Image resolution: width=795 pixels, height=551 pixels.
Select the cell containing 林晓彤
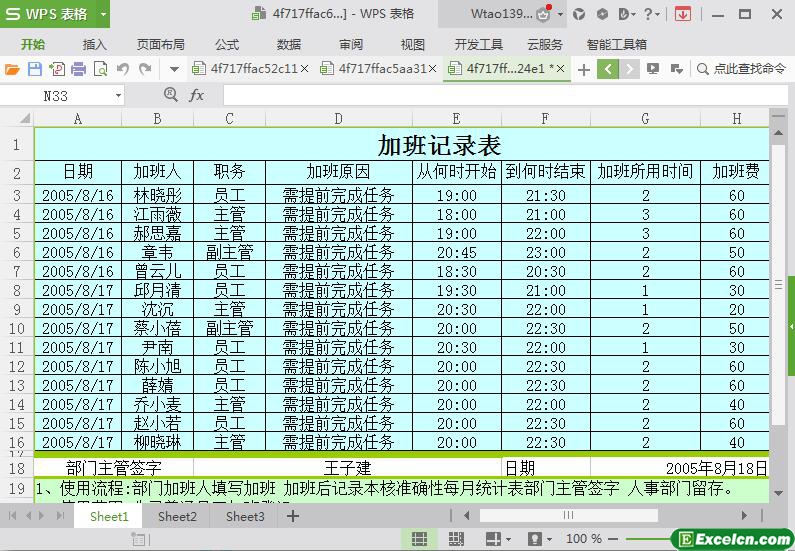click(158, 195)
